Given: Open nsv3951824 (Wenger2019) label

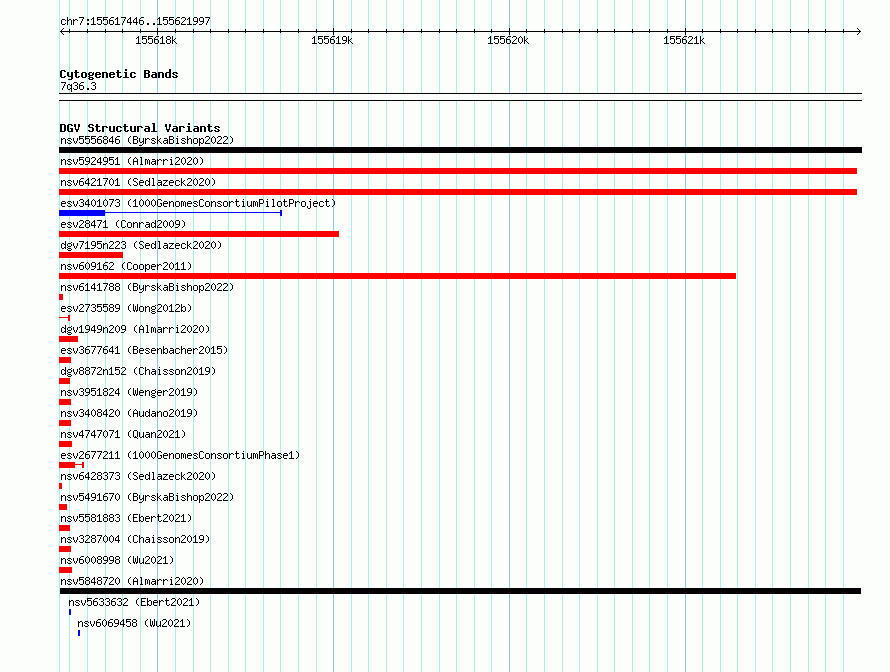Looking at the screenshot, I should [x=129, y=392].
